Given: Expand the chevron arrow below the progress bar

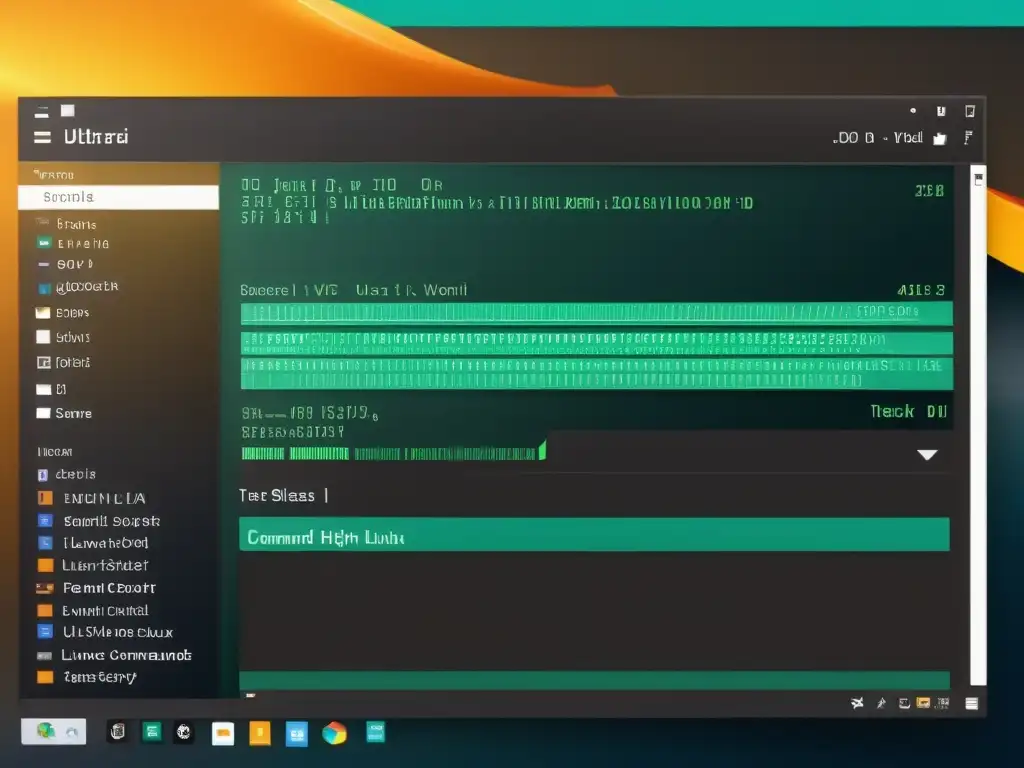Looking at the screenshot, I should pos(928,454).
